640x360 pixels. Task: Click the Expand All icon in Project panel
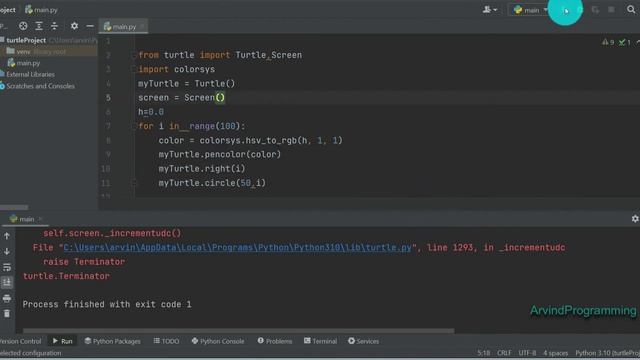(39, 26)
